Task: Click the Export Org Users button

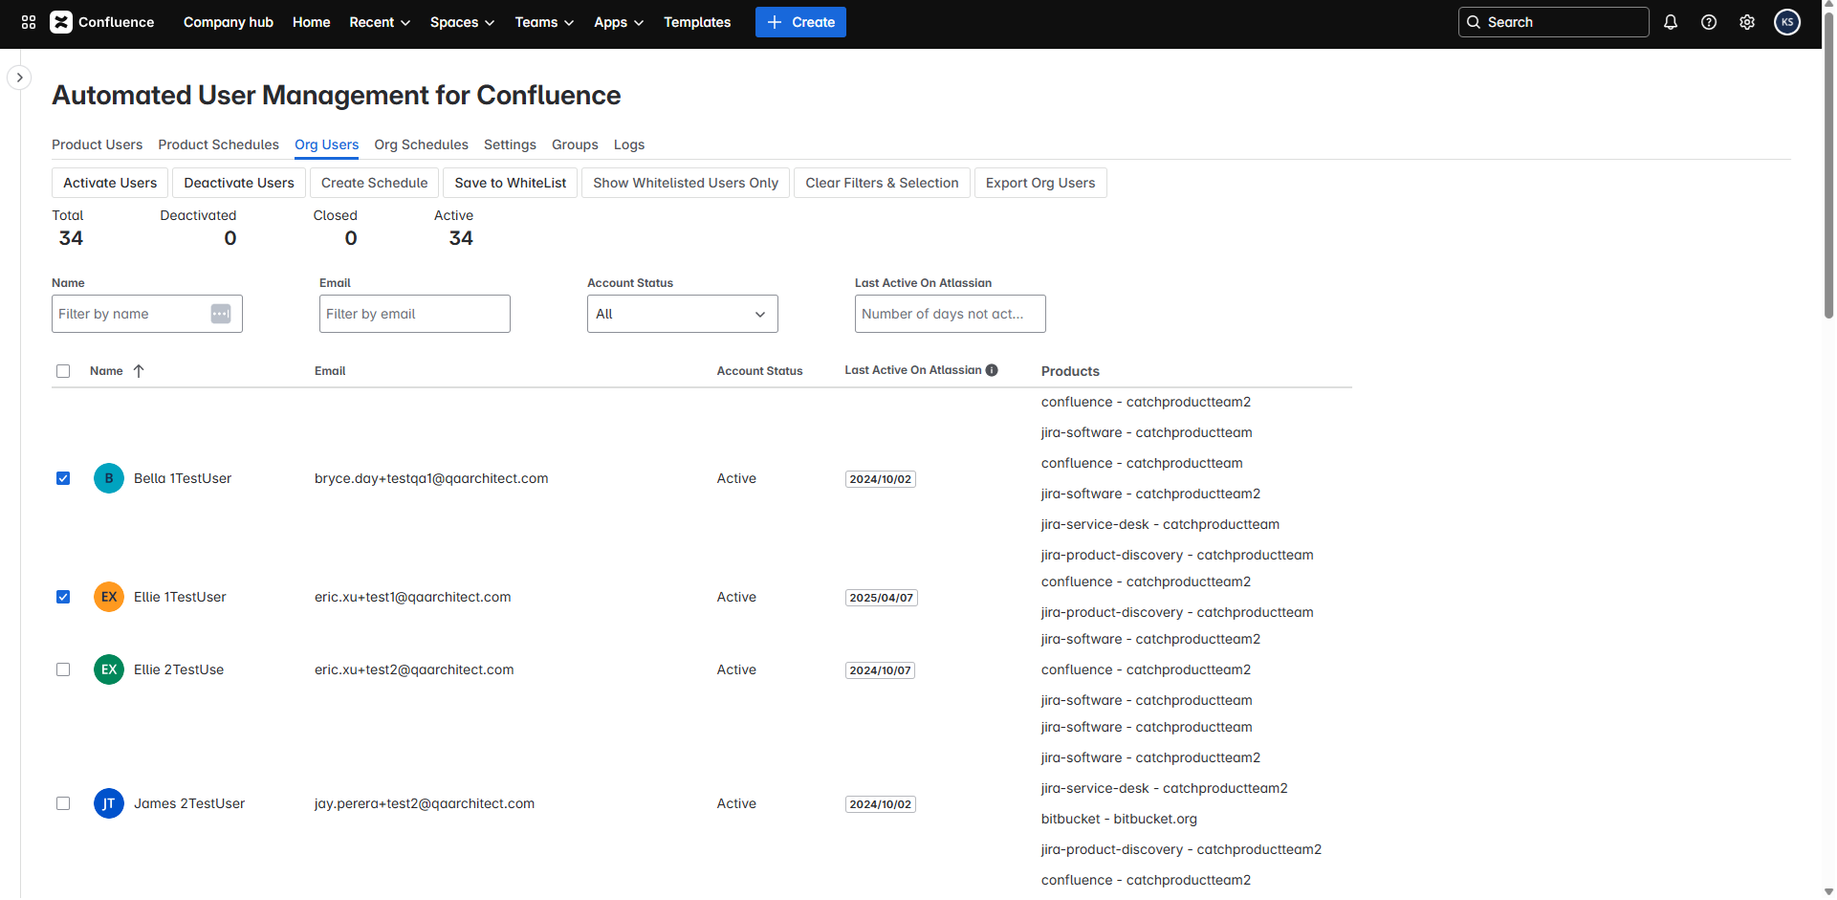Action: click(1040, 183)
